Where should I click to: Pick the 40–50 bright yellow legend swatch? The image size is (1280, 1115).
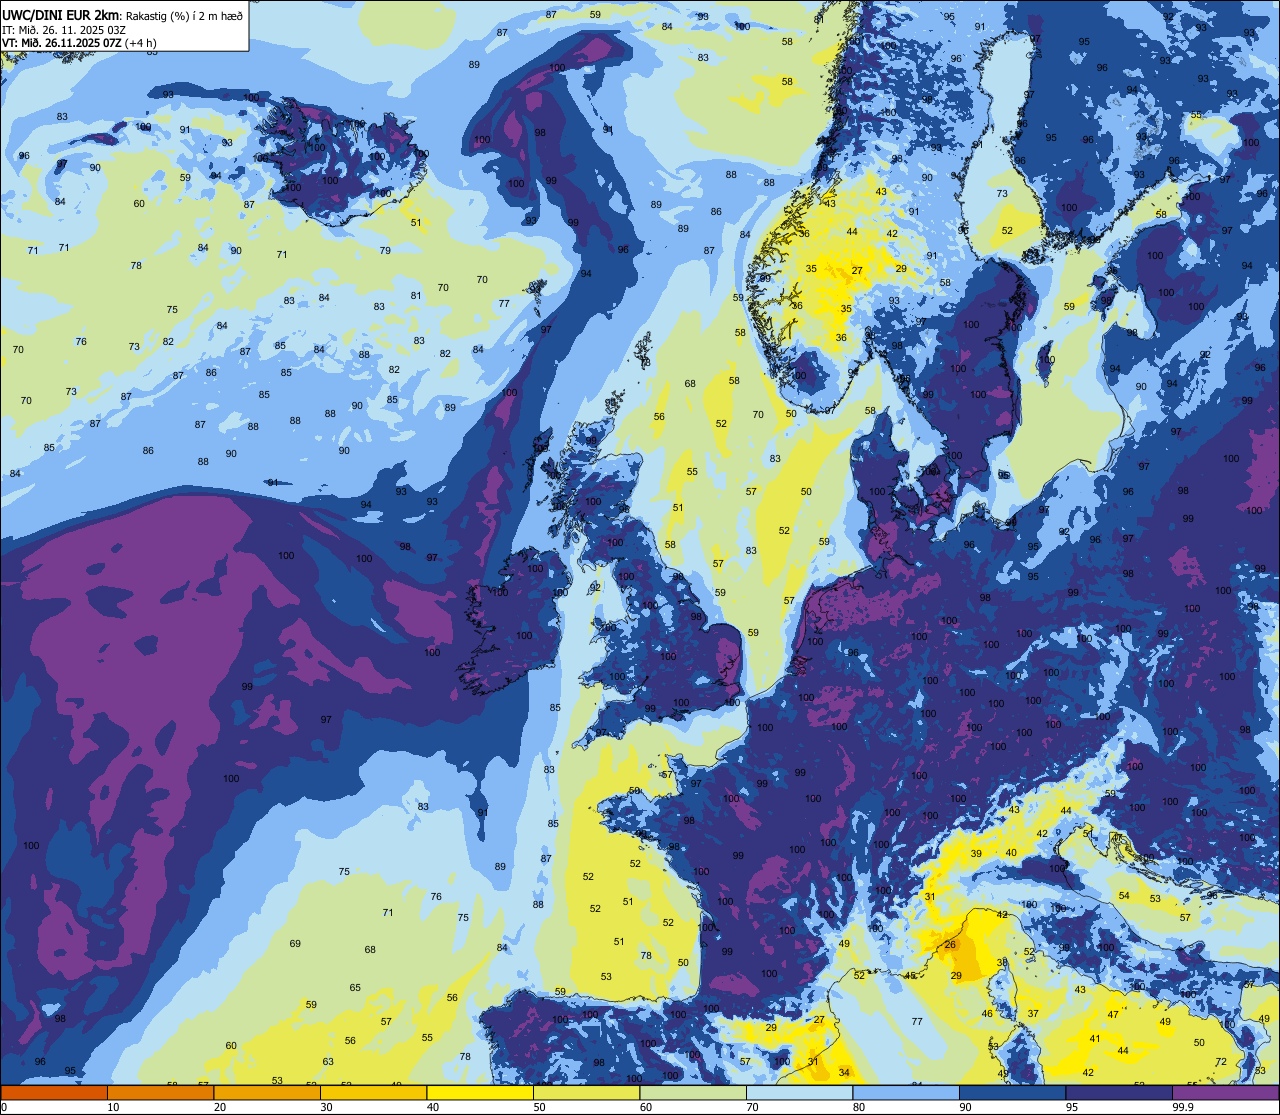(480, 1092)
